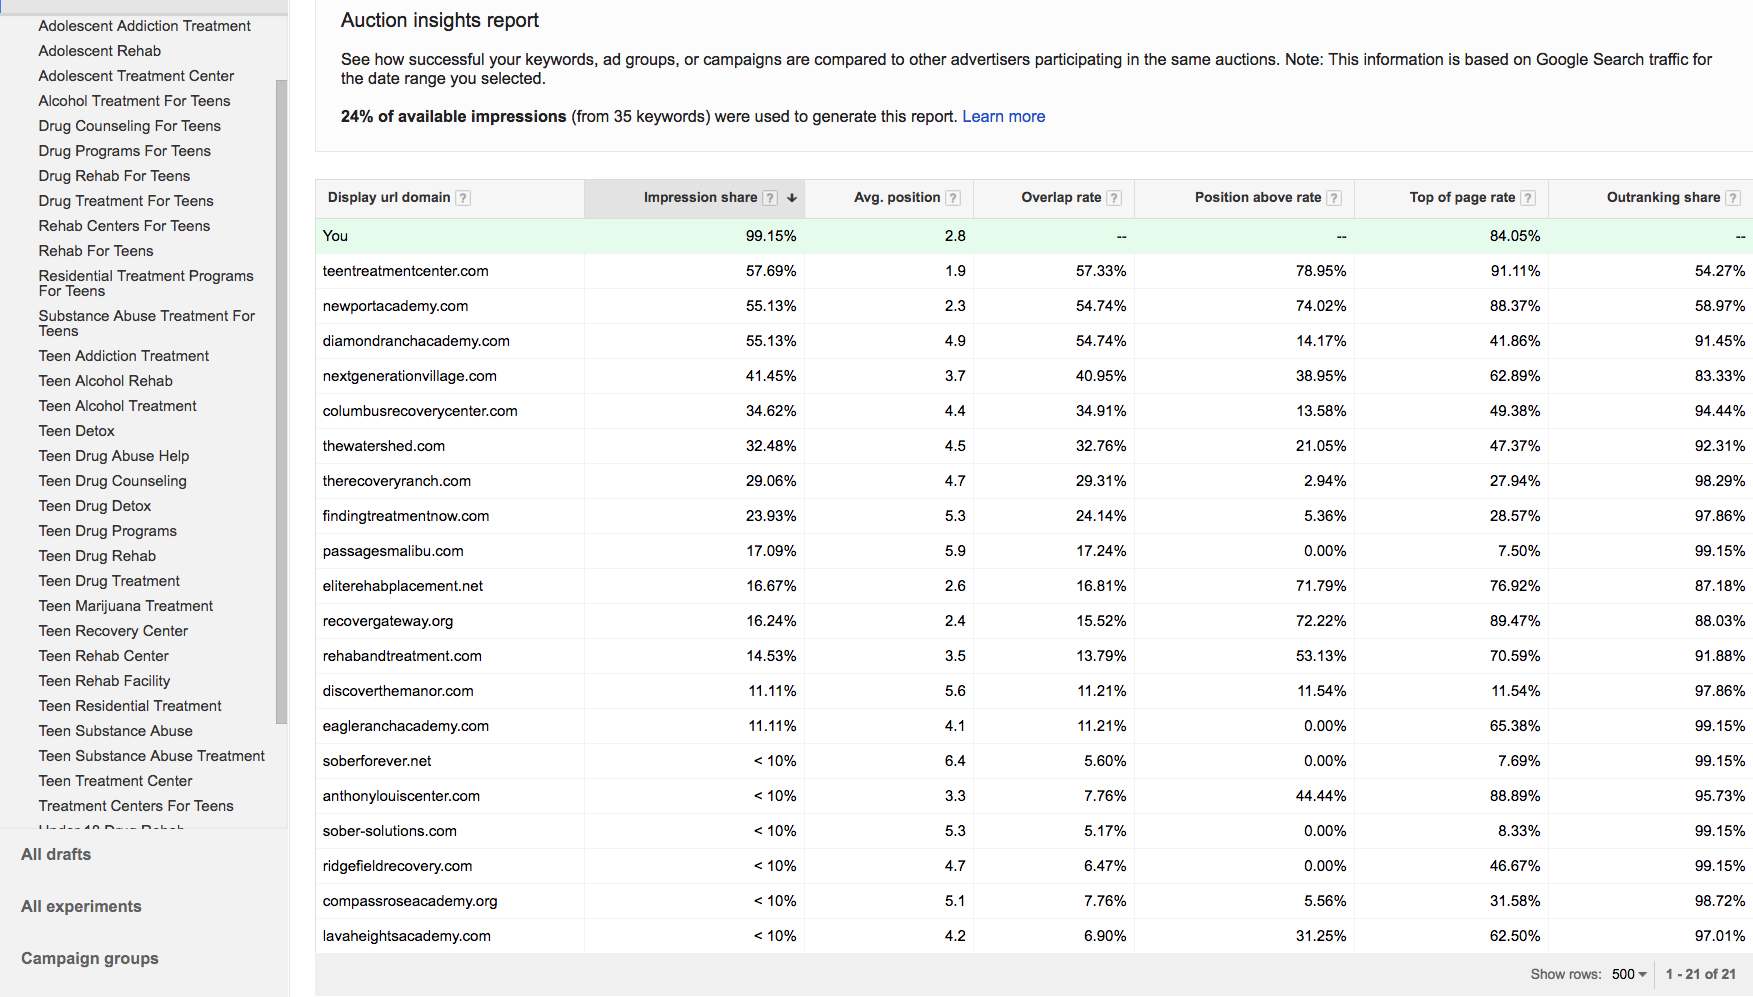This screenshot has height=997, width=1753.
Task: Click the sidebar vertical scrollbar
Action: click(x=281, y=401)
